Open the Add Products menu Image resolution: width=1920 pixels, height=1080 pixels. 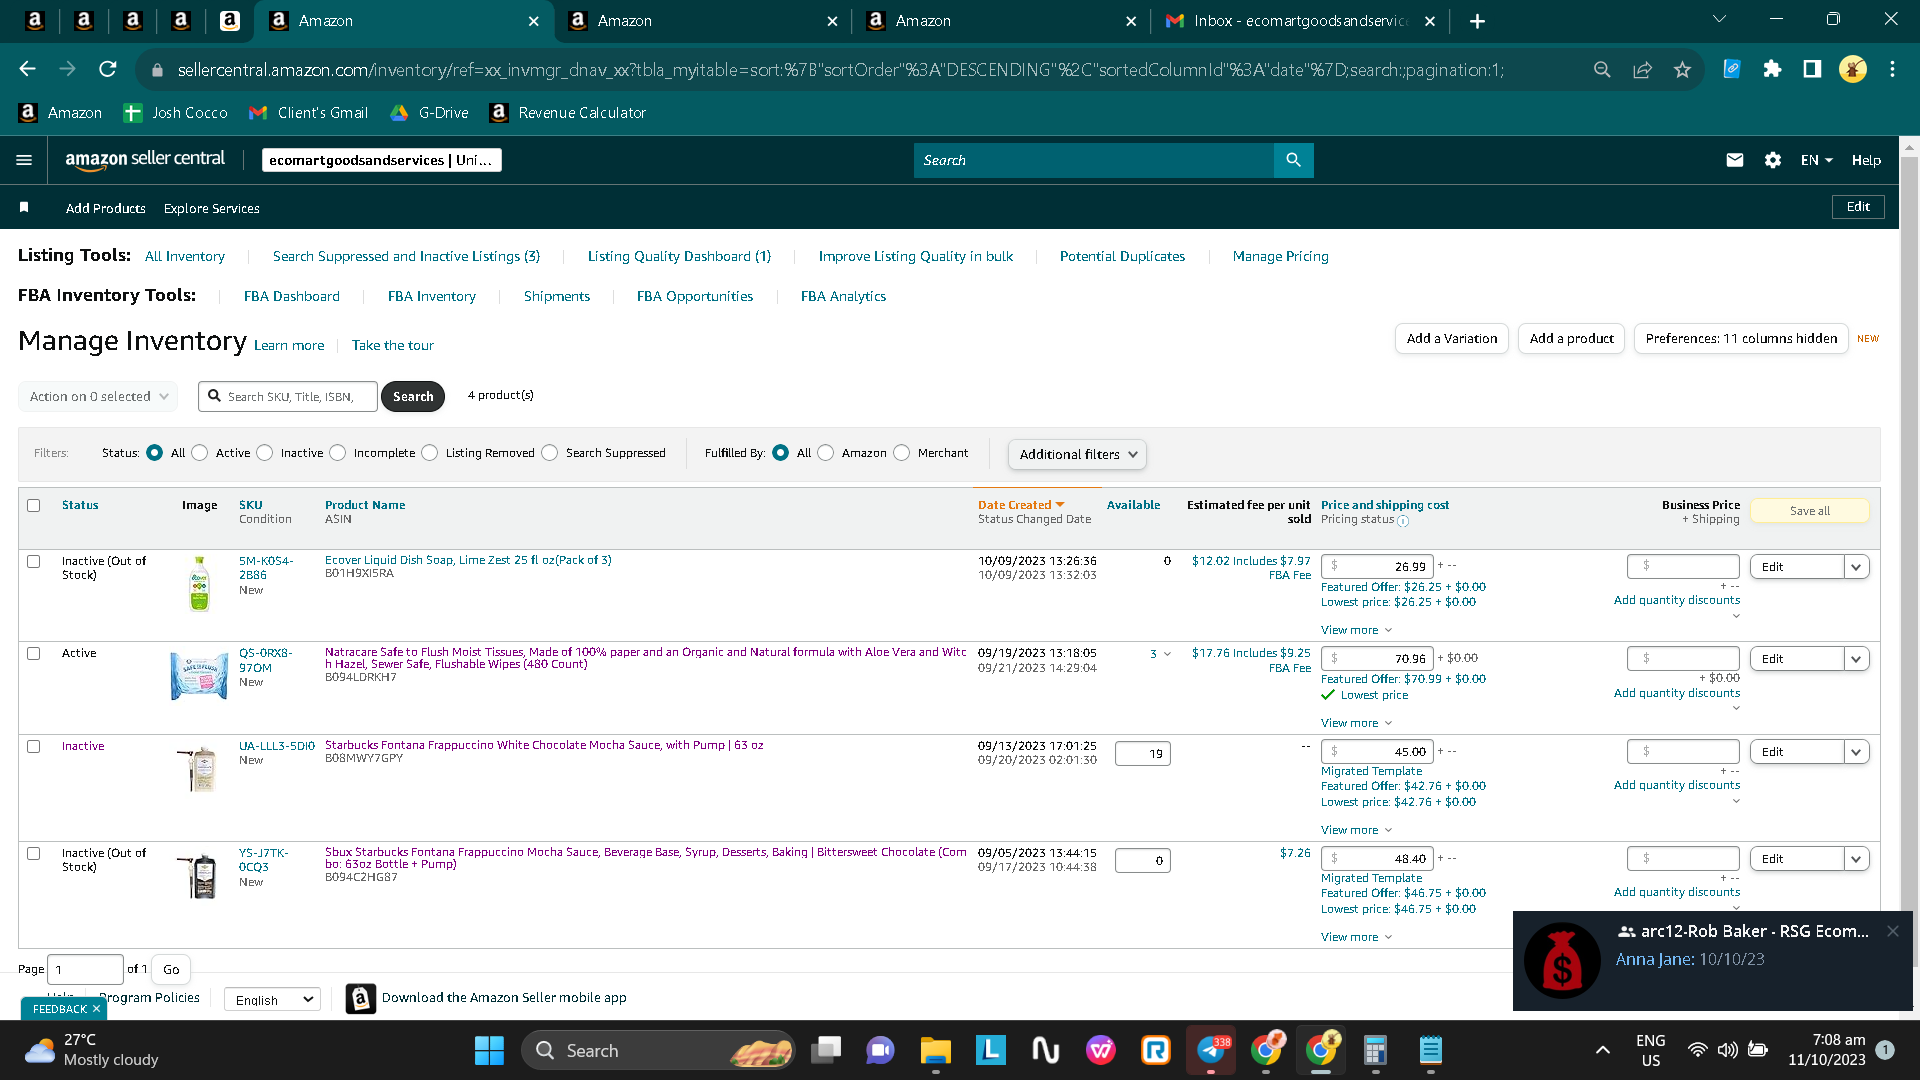click(106, 208)
